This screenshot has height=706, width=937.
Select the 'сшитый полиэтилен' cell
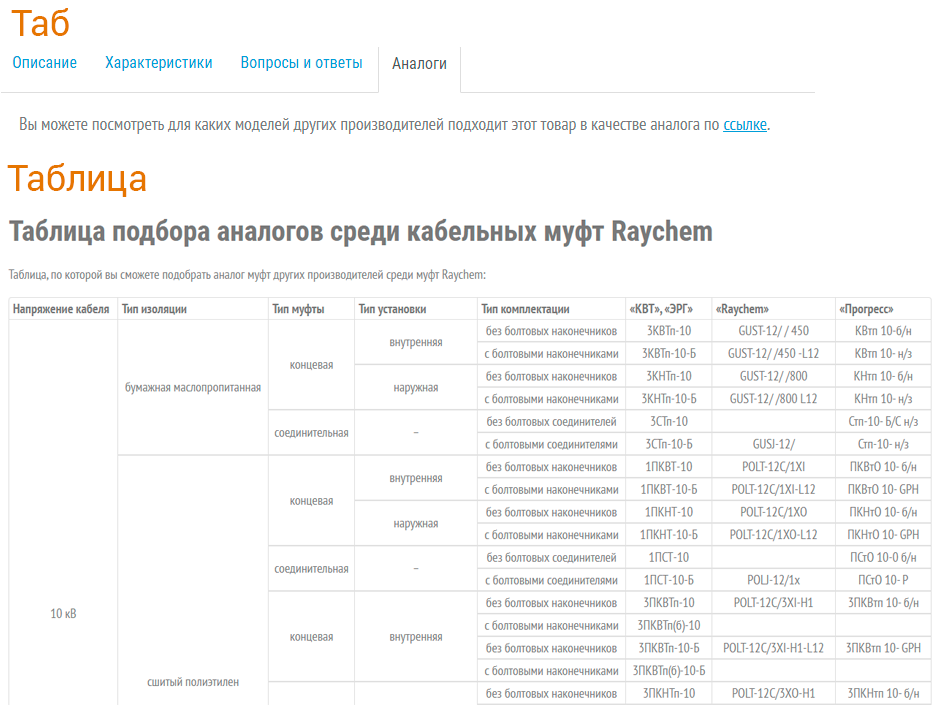(193, 682)
